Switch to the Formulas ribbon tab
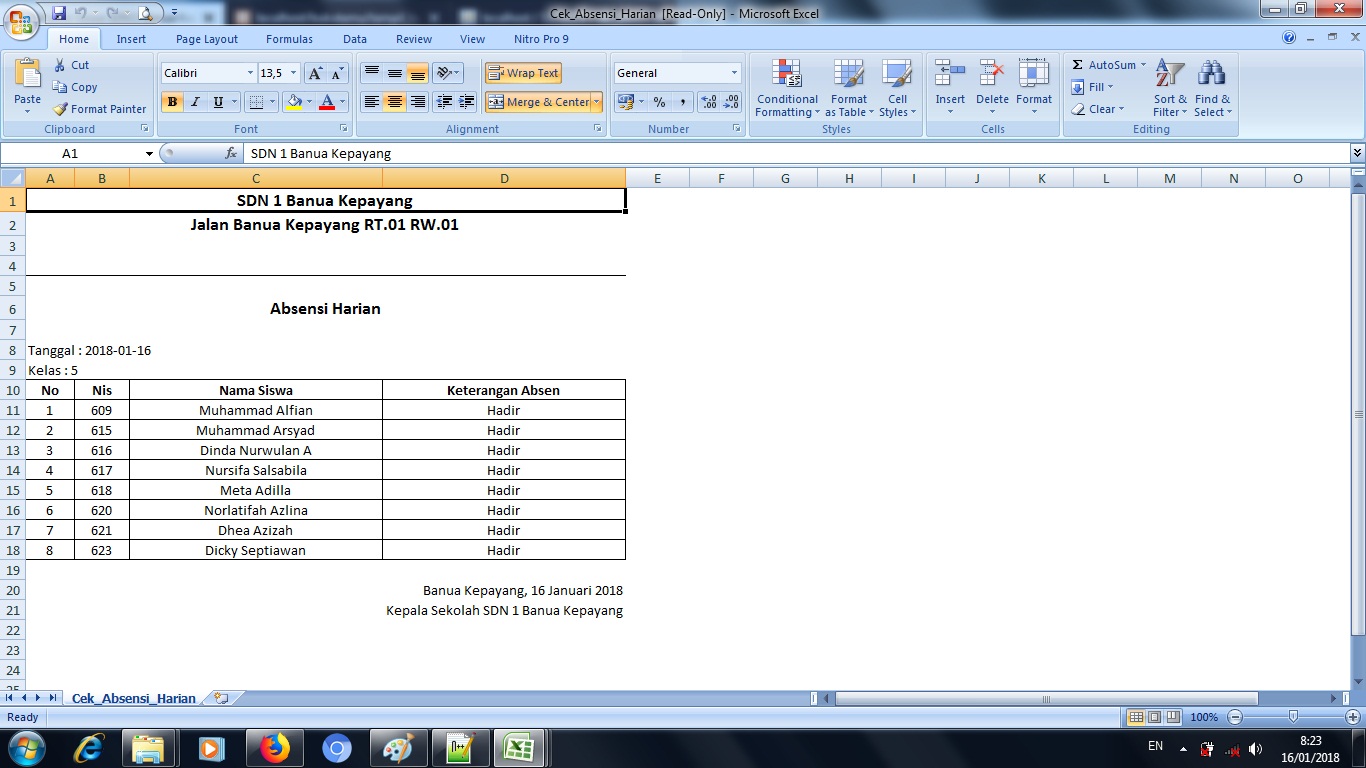This screenshot has height=768, width=1366. click(289, 38)
